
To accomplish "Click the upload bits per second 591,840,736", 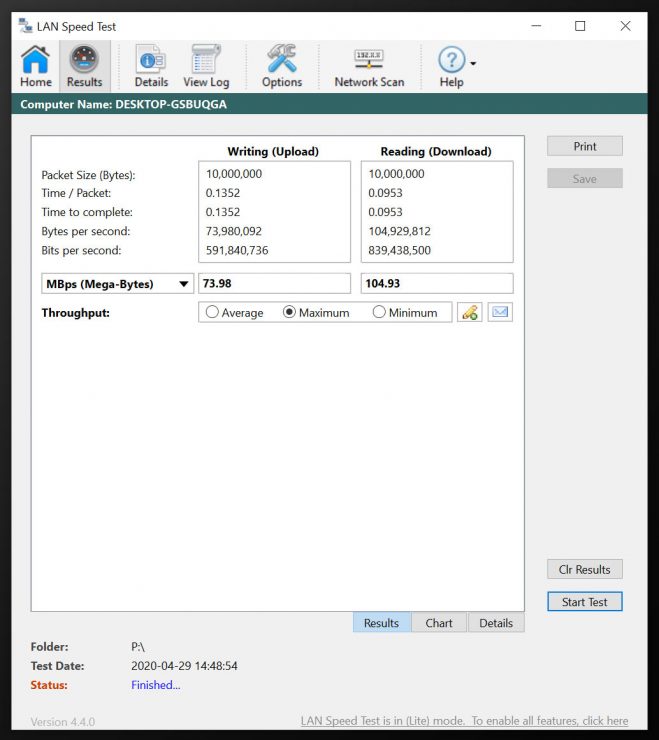I will 237,250.
